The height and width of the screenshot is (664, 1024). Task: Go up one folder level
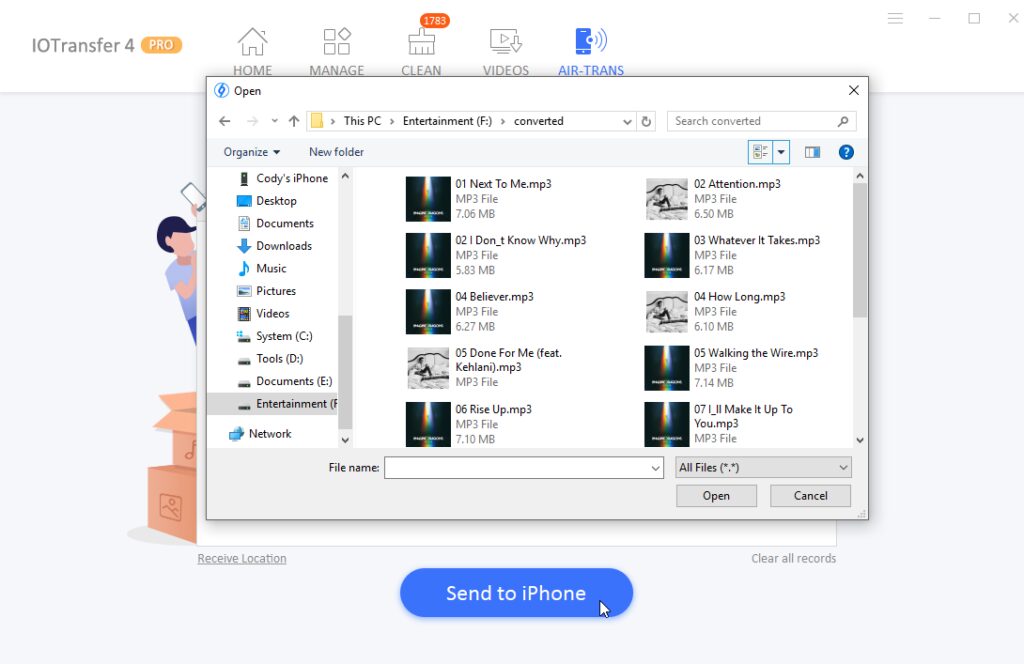[294, 121]
